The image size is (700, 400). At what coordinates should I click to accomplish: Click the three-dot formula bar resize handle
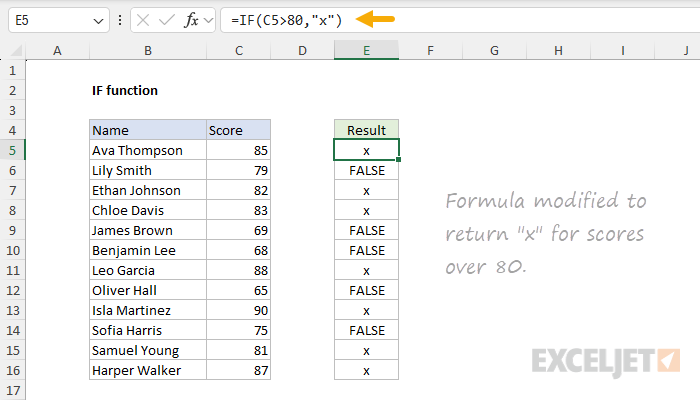click(120, 20)
